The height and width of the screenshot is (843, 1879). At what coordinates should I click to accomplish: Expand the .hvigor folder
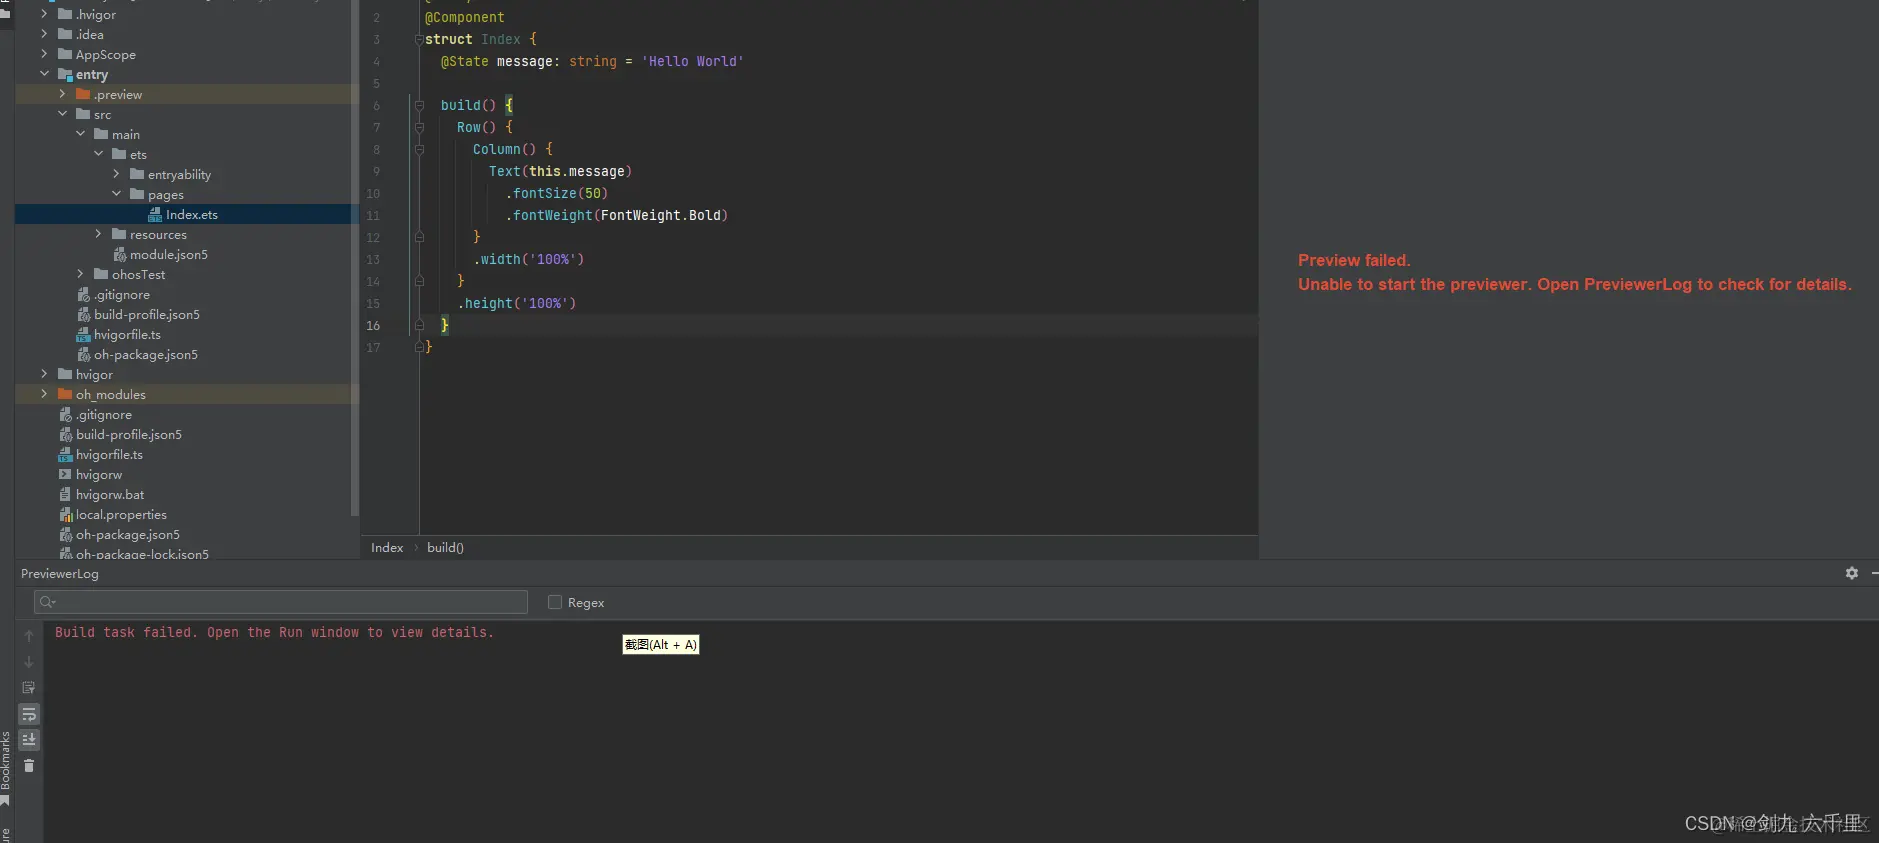44,14
